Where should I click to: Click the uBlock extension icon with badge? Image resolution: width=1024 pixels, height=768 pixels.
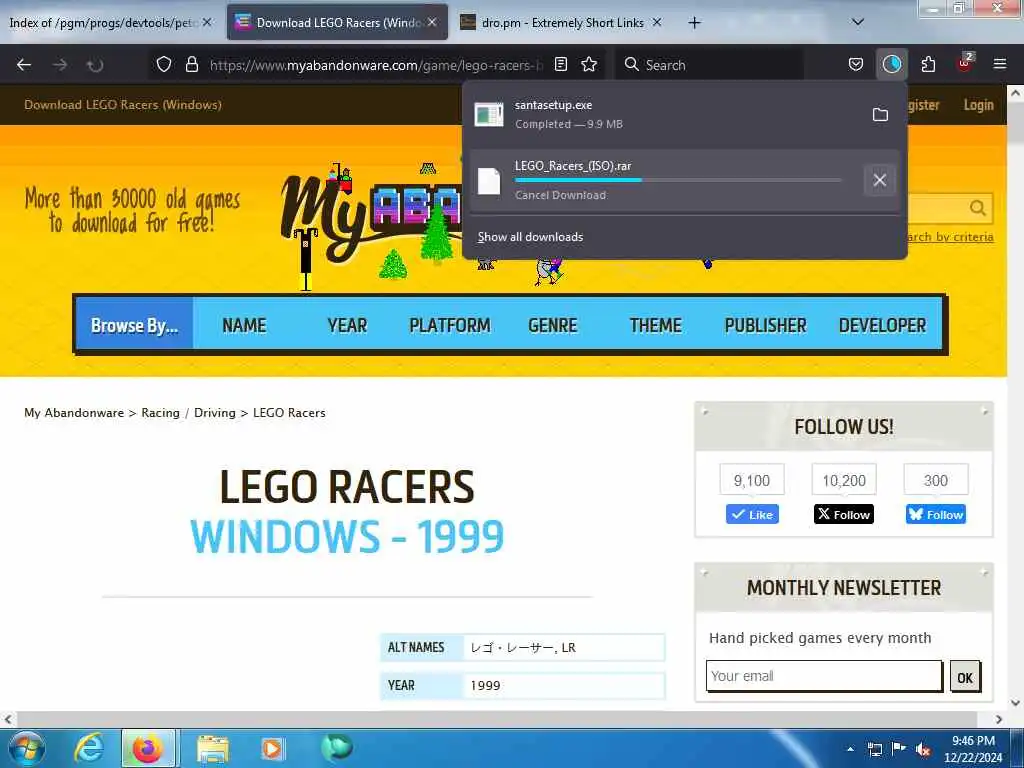click(x=965, y=63)
